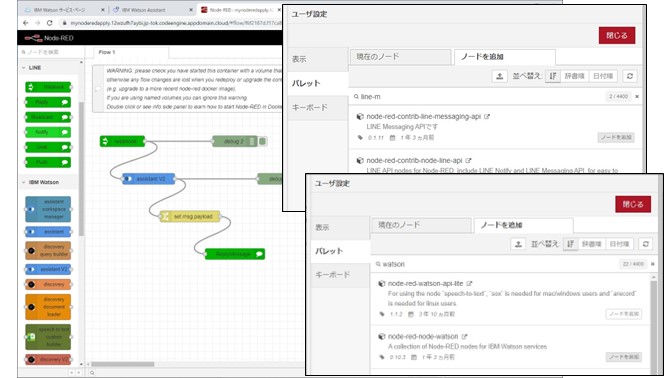Select the set msg.payload change node
Viewport: 672px width, 378px height.
[190, 216]
